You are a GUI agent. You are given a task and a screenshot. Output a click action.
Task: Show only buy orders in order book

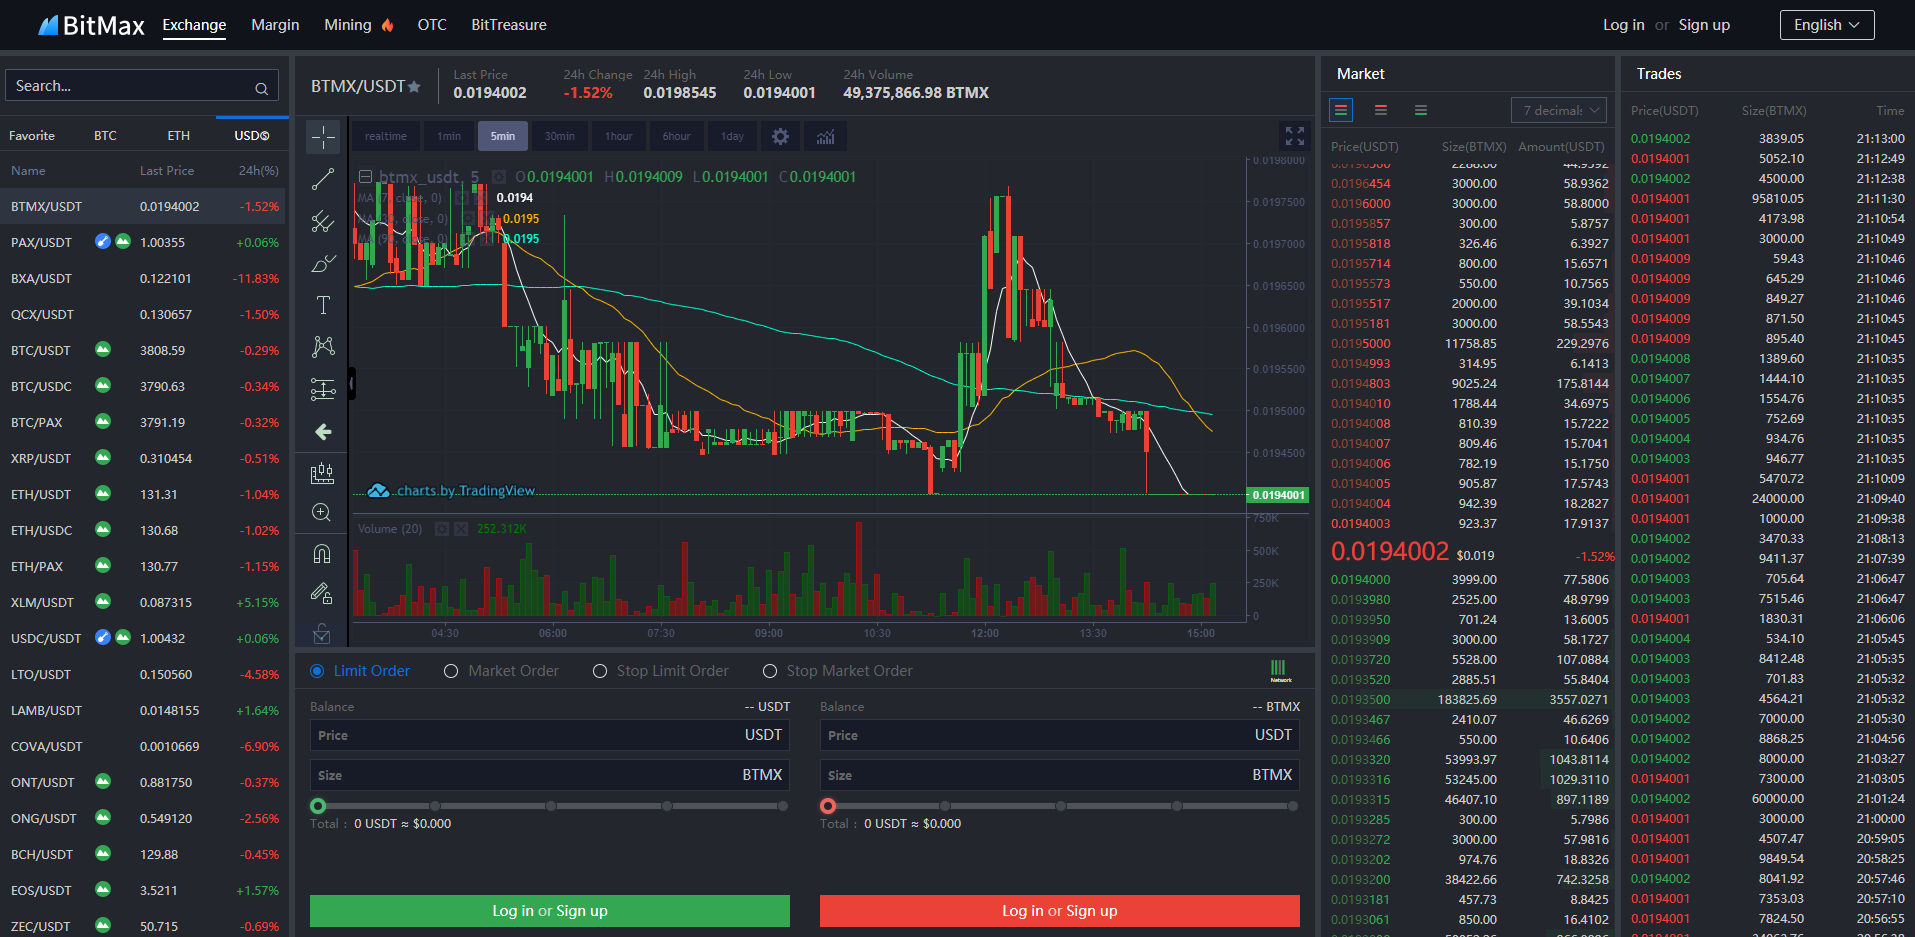click(1421, 110)
